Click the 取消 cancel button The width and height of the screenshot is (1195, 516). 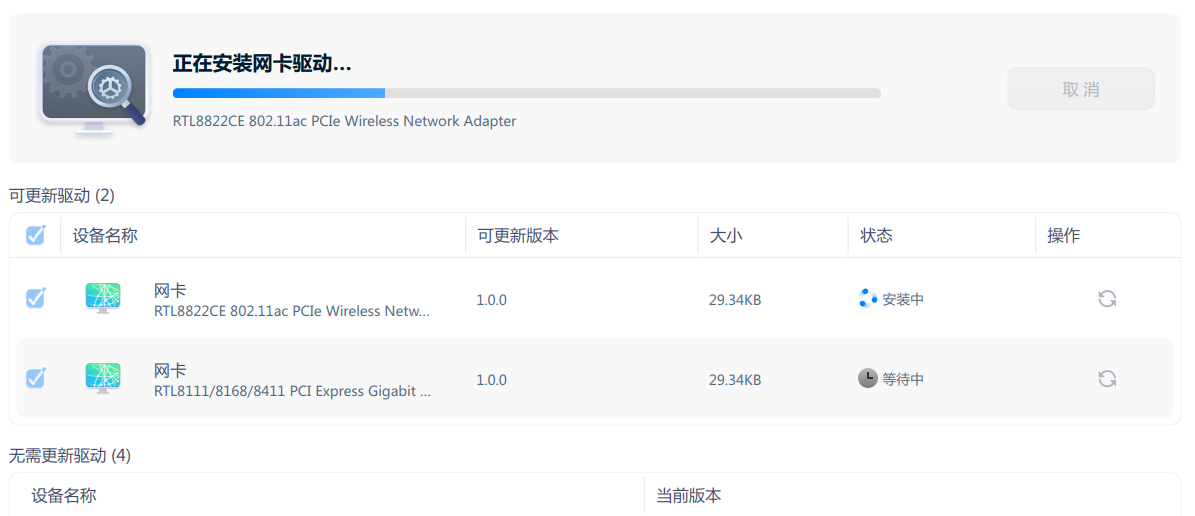click(1081, 89)
